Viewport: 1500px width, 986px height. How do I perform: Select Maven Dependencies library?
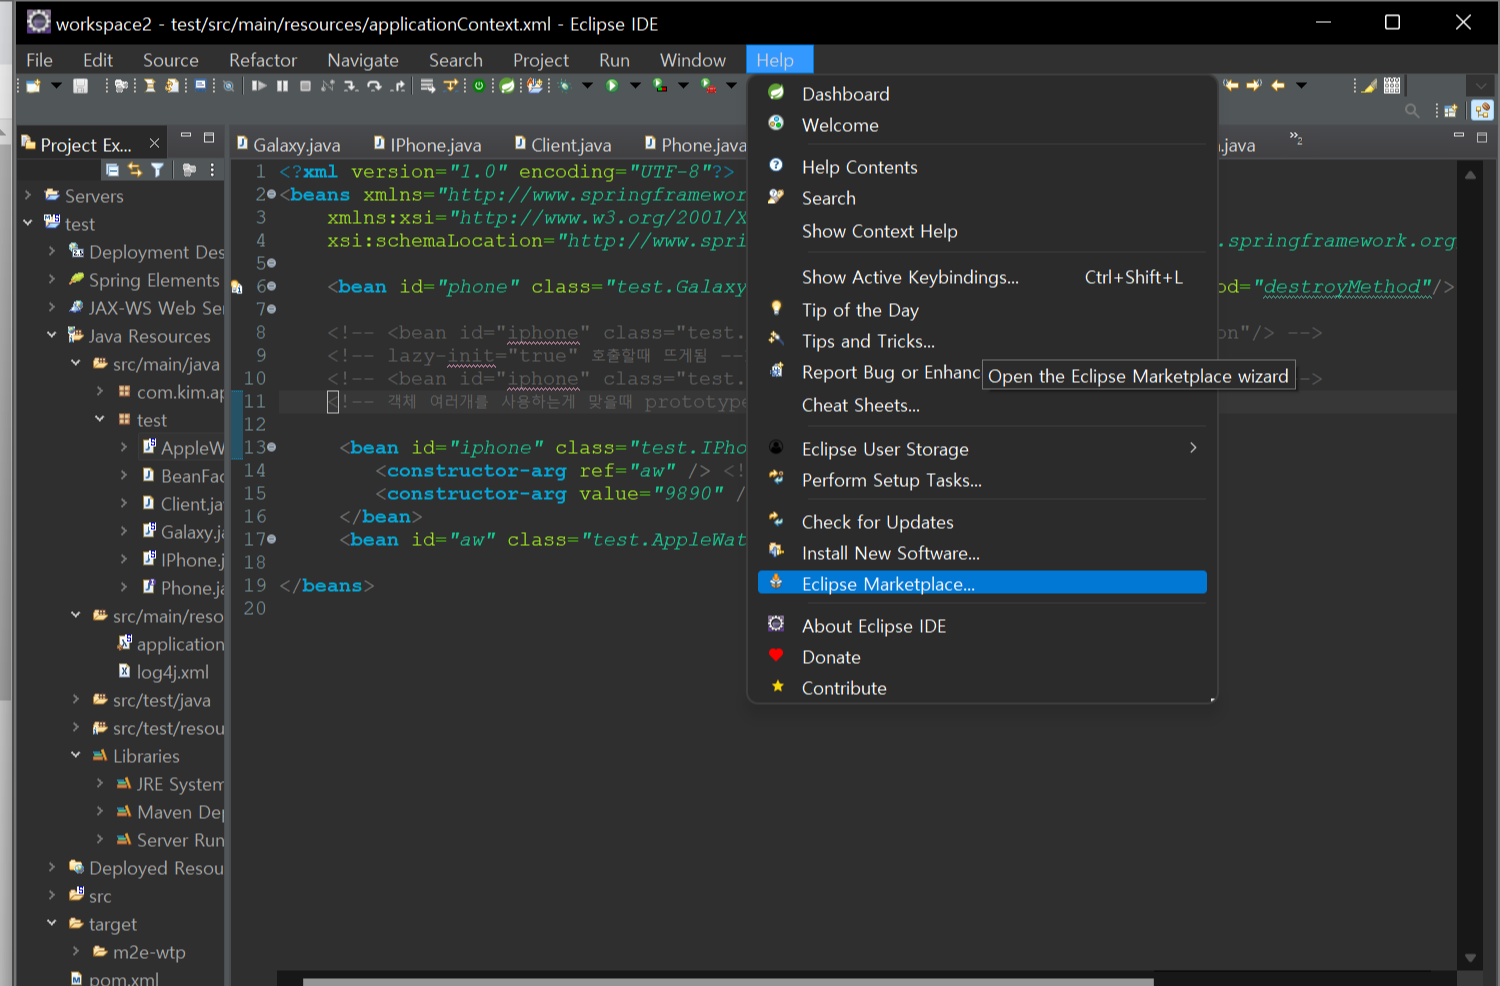coord(170,812)
